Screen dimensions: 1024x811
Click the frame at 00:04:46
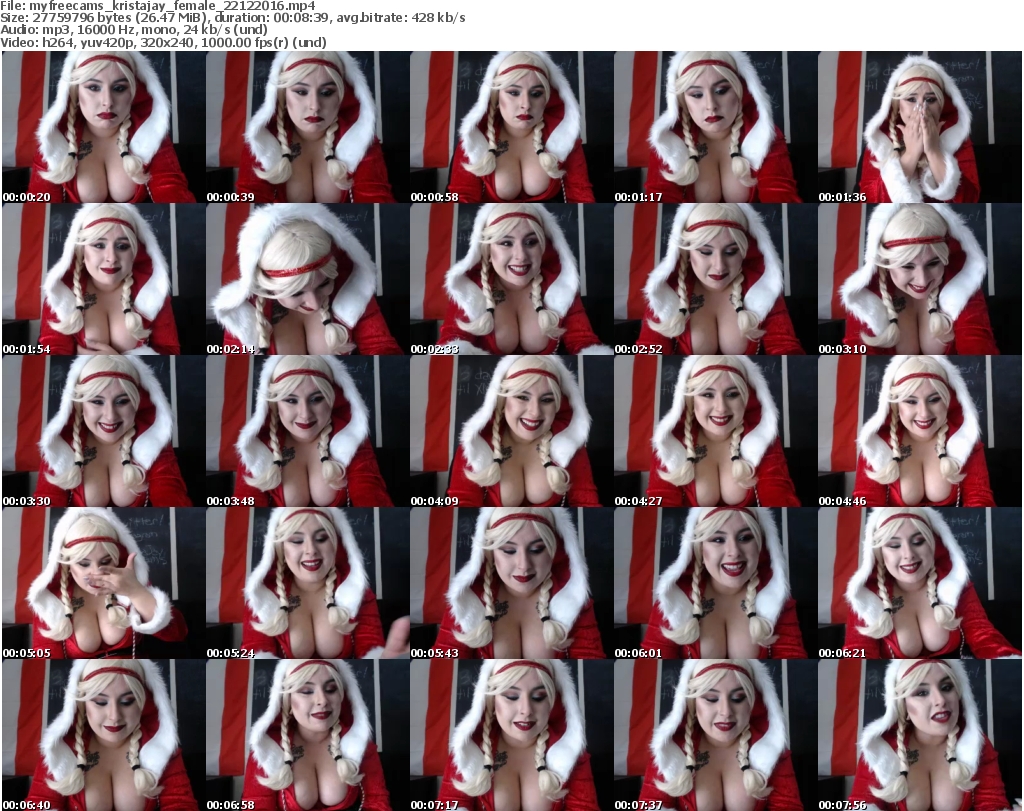click(x=919, y=431)
